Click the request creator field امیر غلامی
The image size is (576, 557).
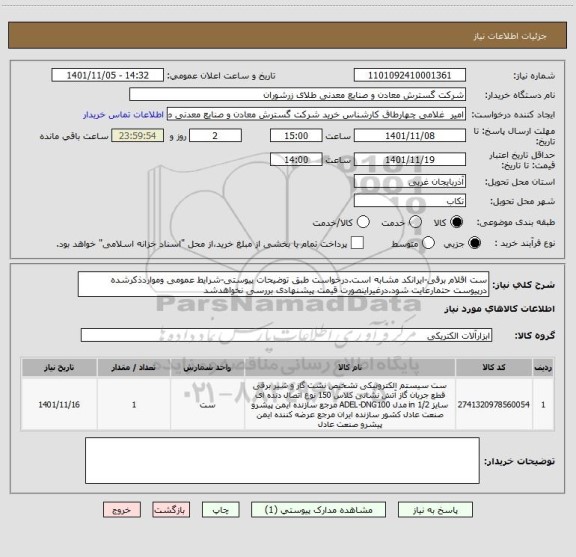316,115
